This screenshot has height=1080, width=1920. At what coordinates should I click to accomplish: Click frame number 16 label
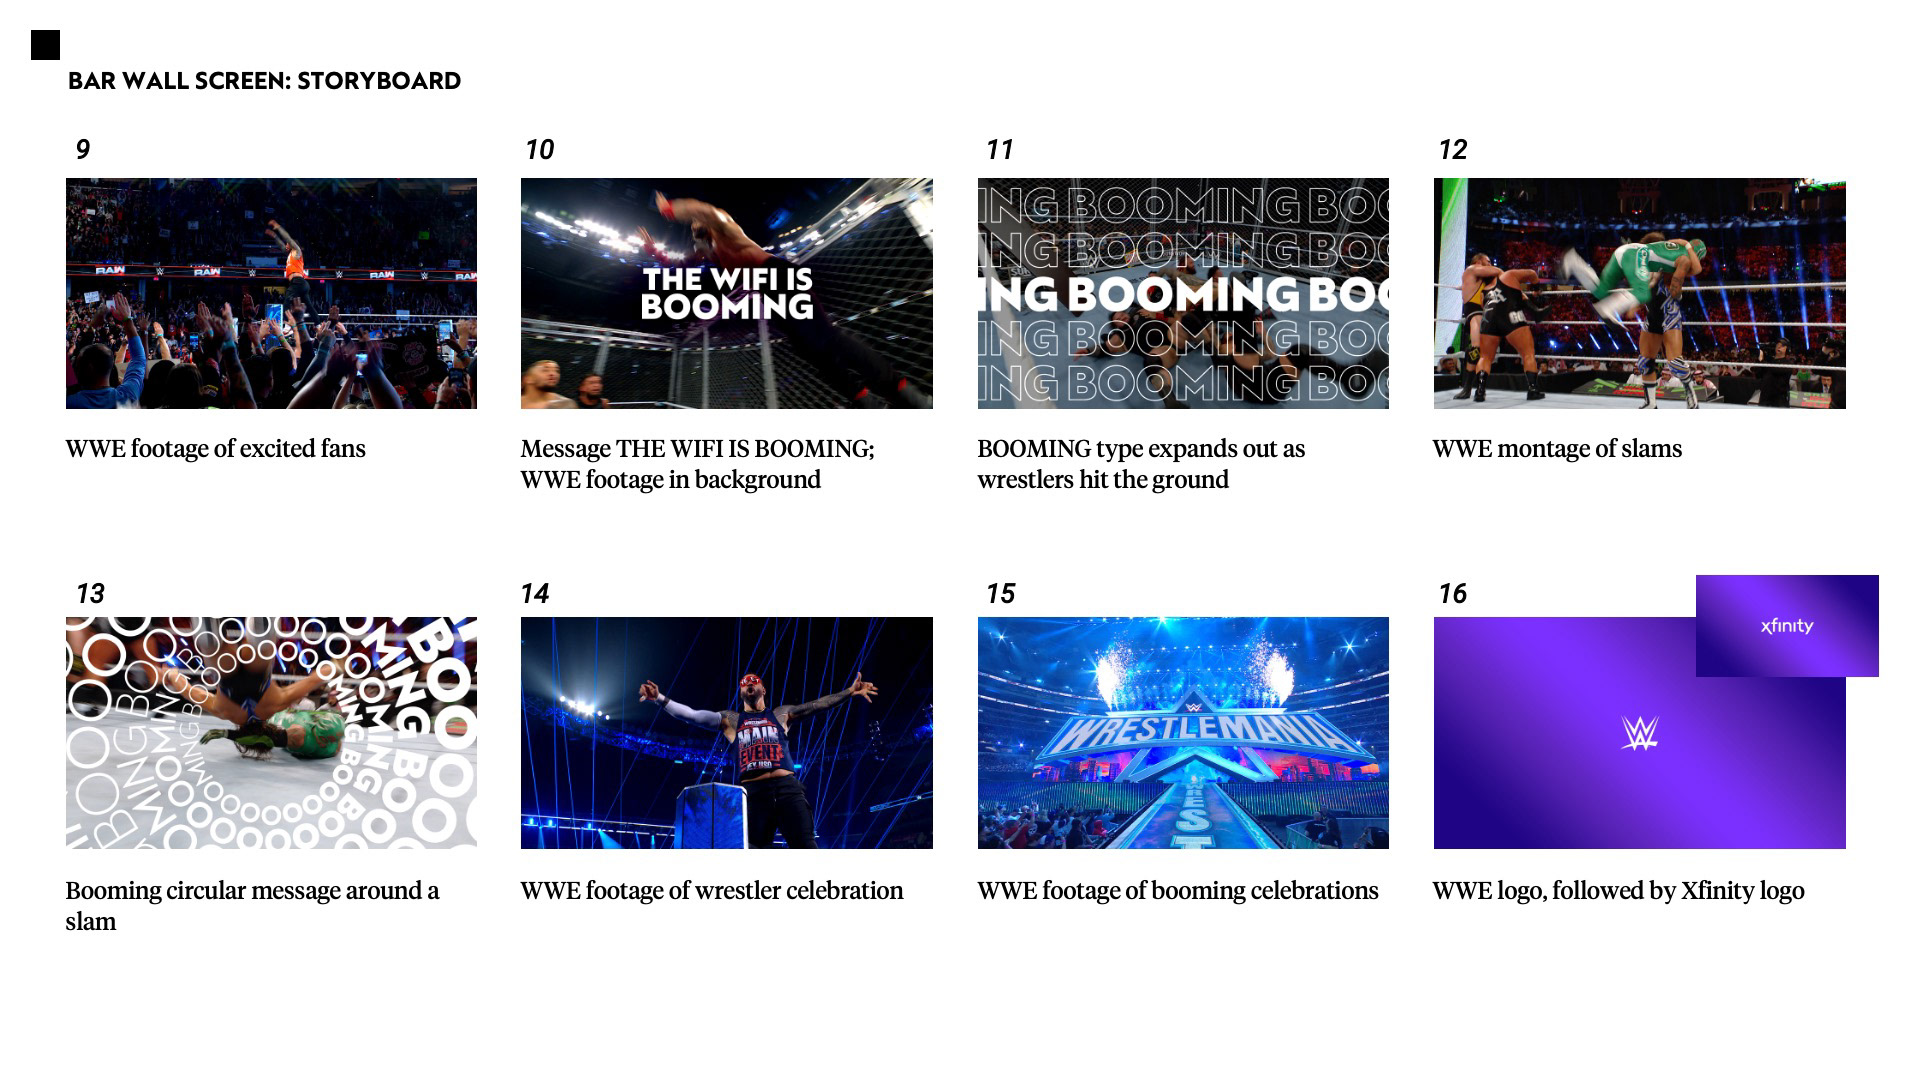click(1452, 594)
